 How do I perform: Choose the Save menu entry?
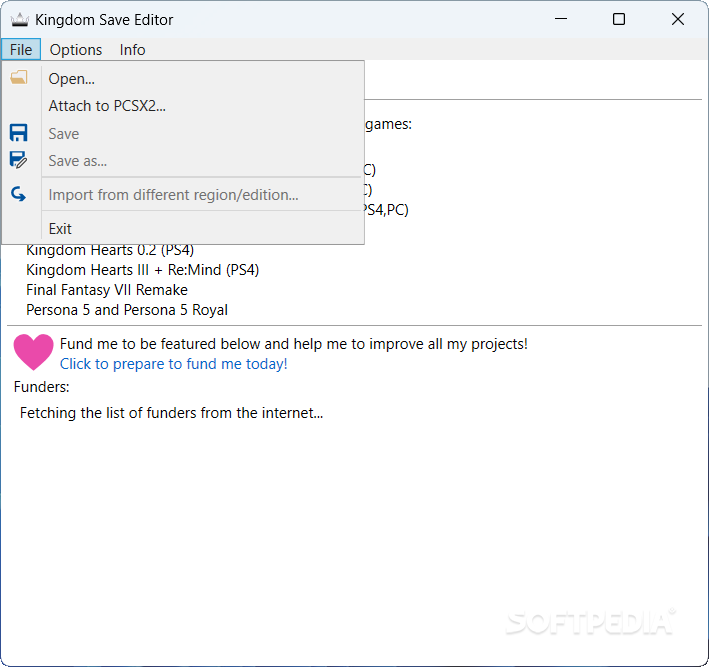click(x=183, y=133)
